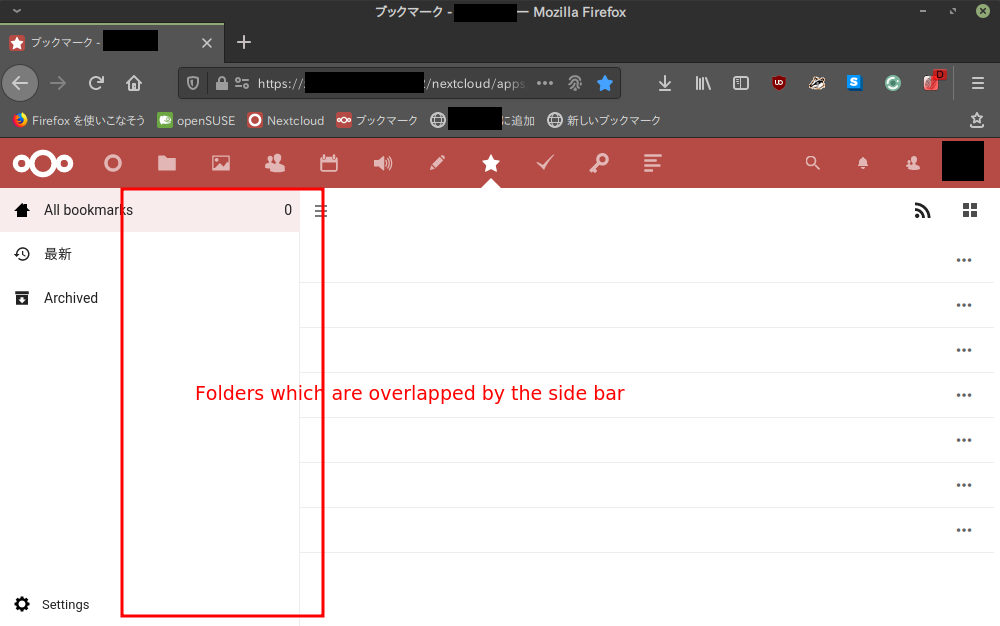Screen dimensions: 1000x626
Task: Open the Contacts app icon
Action: pyautogui.click(x=275, y=163)
